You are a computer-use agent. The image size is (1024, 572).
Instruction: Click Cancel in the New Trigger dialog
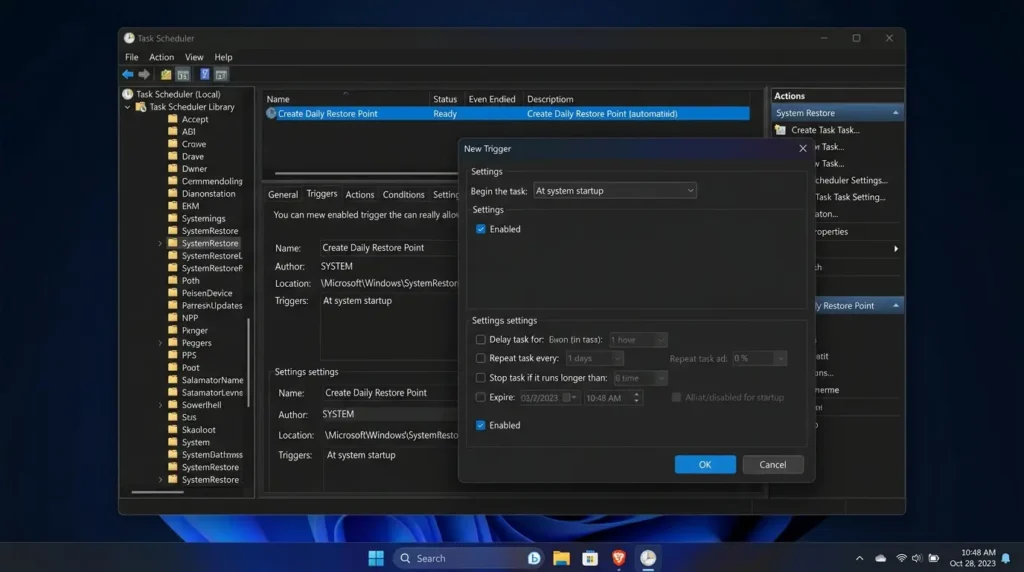pyautogui.click(x=773, y=464)
